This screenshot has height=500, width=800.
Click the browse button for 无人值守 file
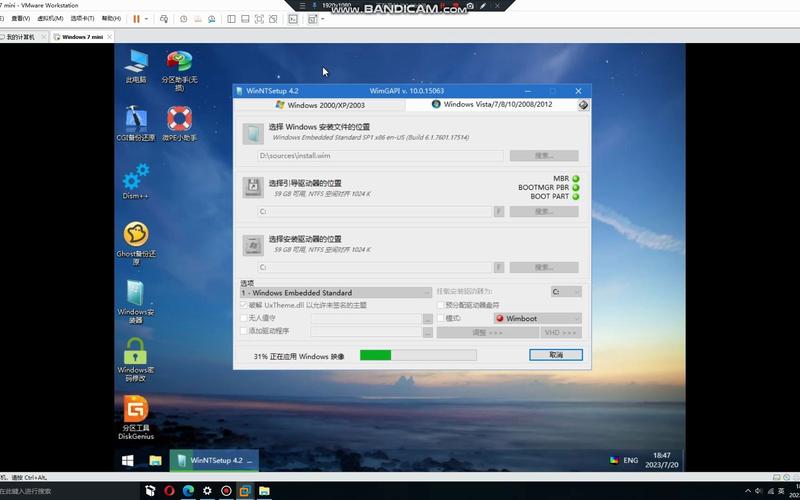tap(428, 319)
